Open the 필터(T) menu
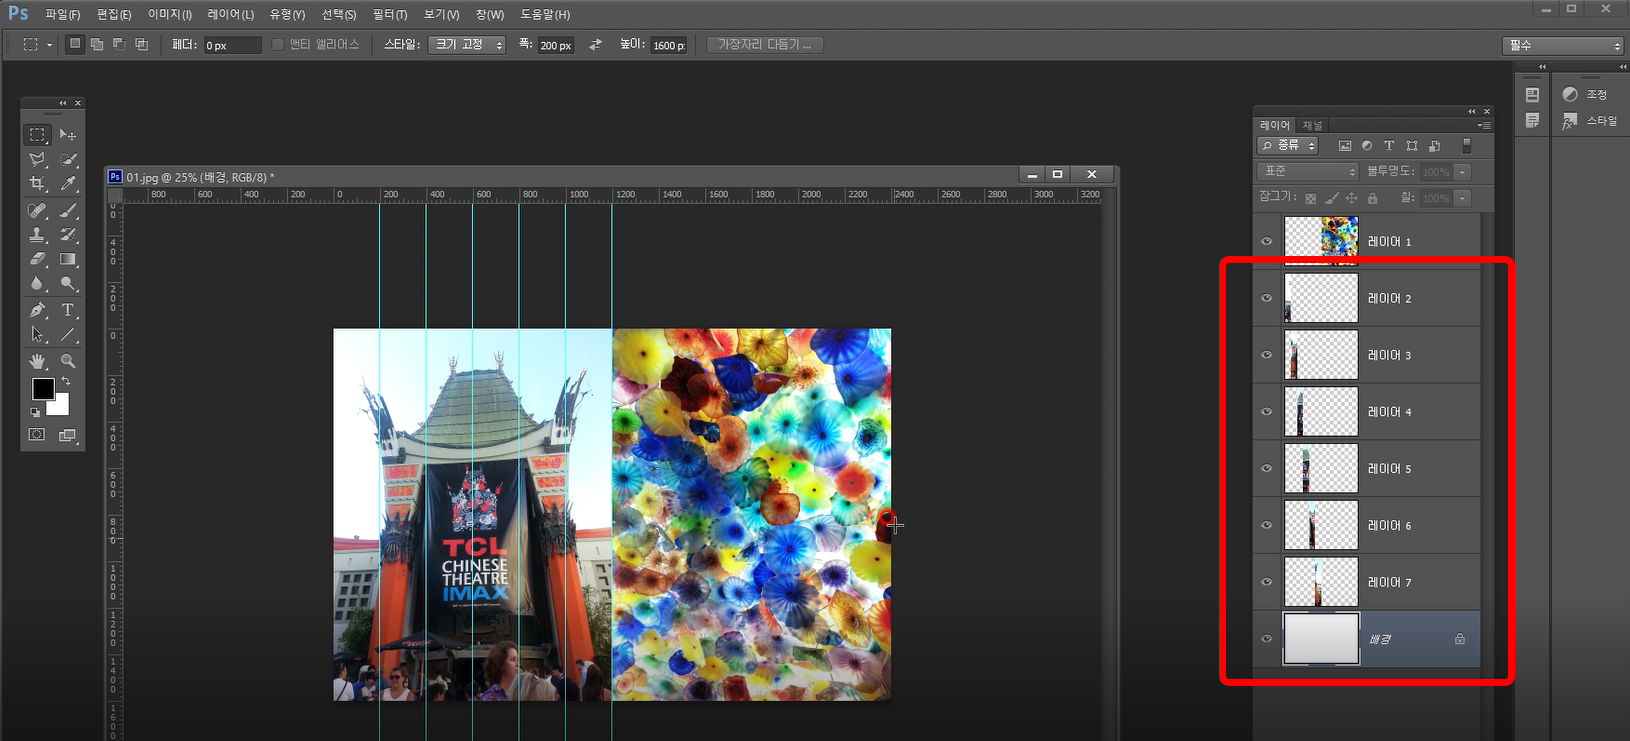1630x741 pixels. (x=389, y=15)
